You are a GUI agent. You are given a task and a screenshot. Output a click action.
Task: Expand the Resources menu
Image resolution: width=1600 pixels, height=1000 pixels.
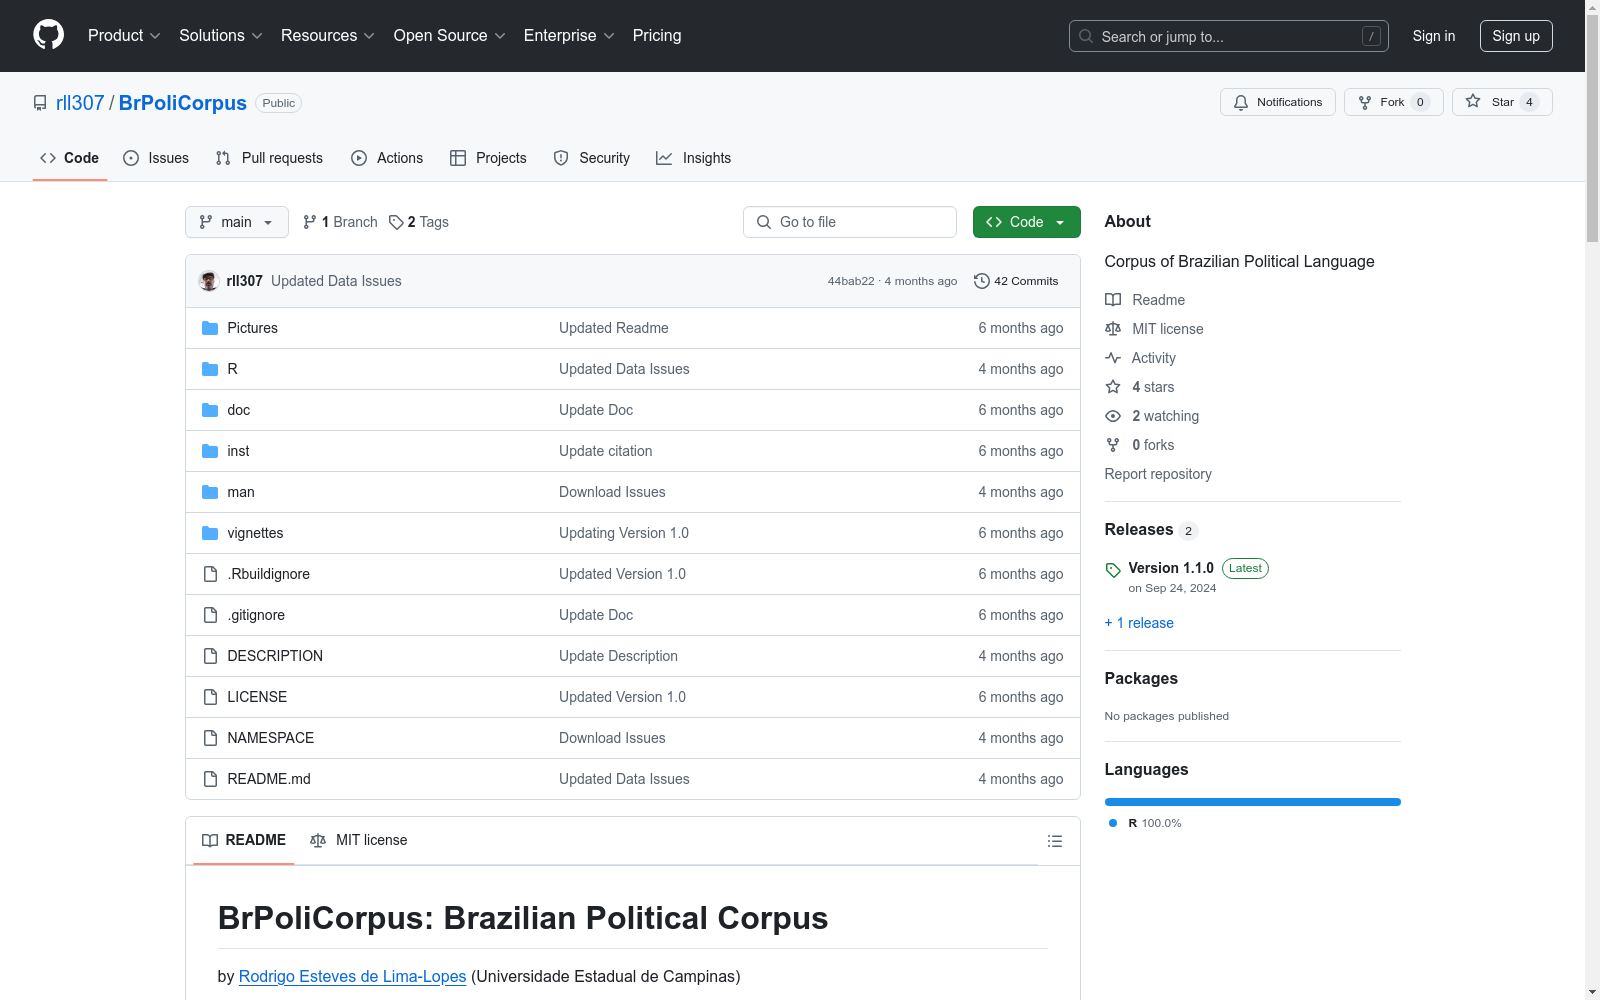tap(328, 36)
